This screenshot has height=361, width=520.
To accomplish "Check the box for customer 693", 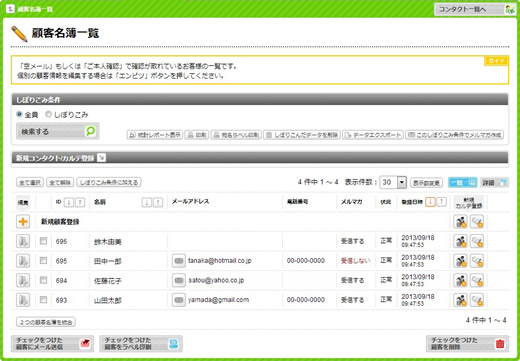I will point(43,300).
